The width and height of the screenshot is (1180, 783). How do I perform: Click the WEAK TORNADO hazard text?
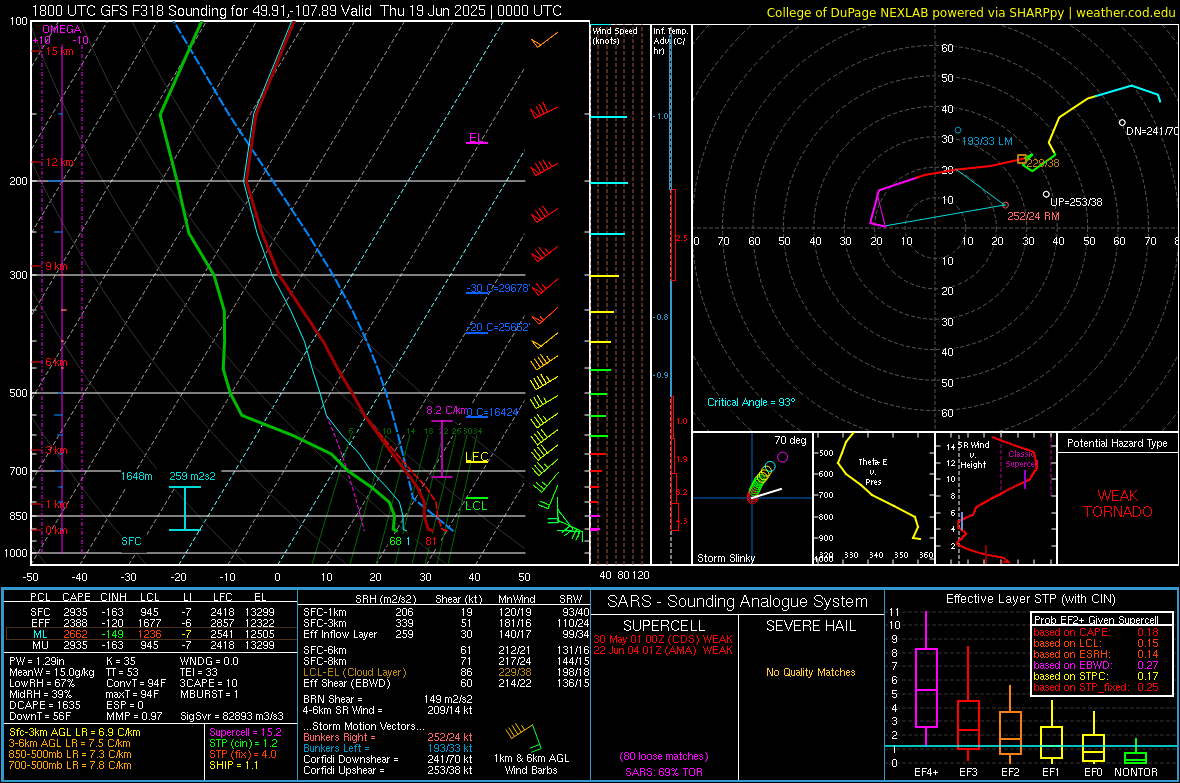tap(1118, 504)
